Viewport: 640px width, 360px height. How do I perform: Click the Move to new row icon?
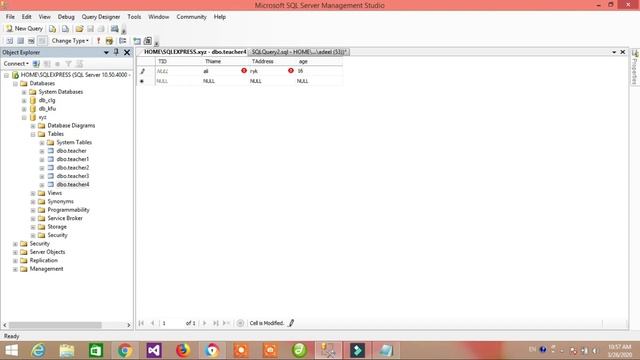pos(226,323)
